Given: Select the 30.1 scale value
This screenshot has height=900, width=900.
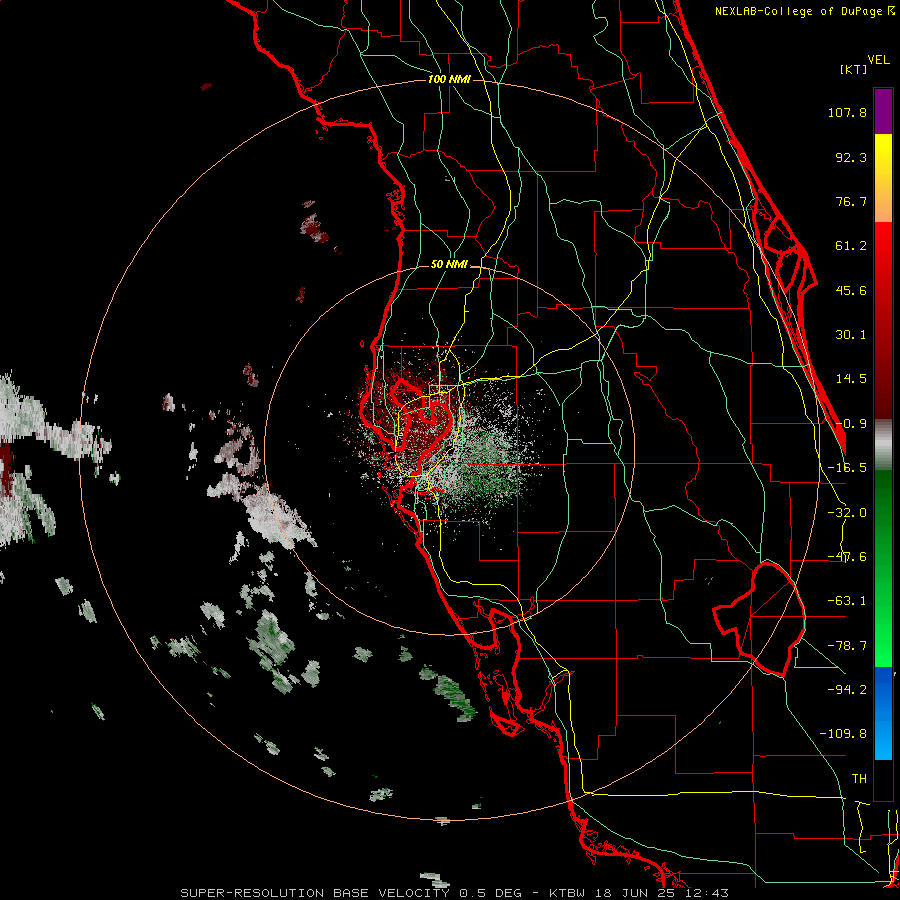Looking at the screenshot, I should tap(851, 335).
